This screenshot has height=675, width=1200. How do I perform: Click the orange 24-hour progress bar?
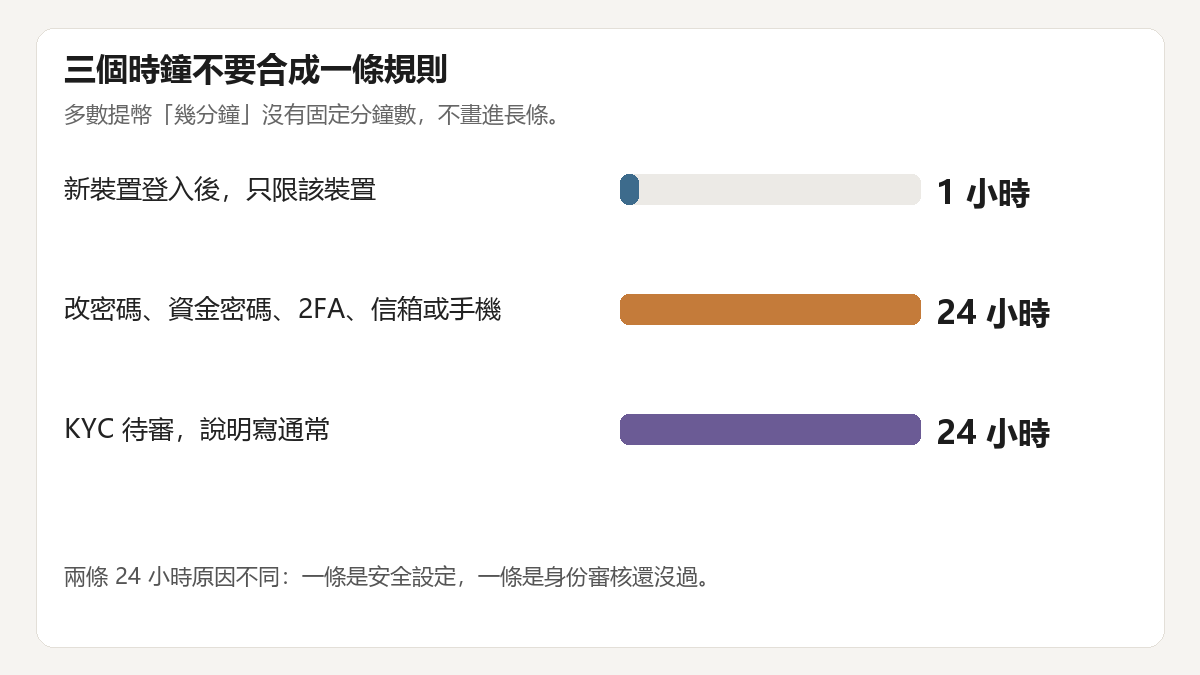click(x=770, y=310)
